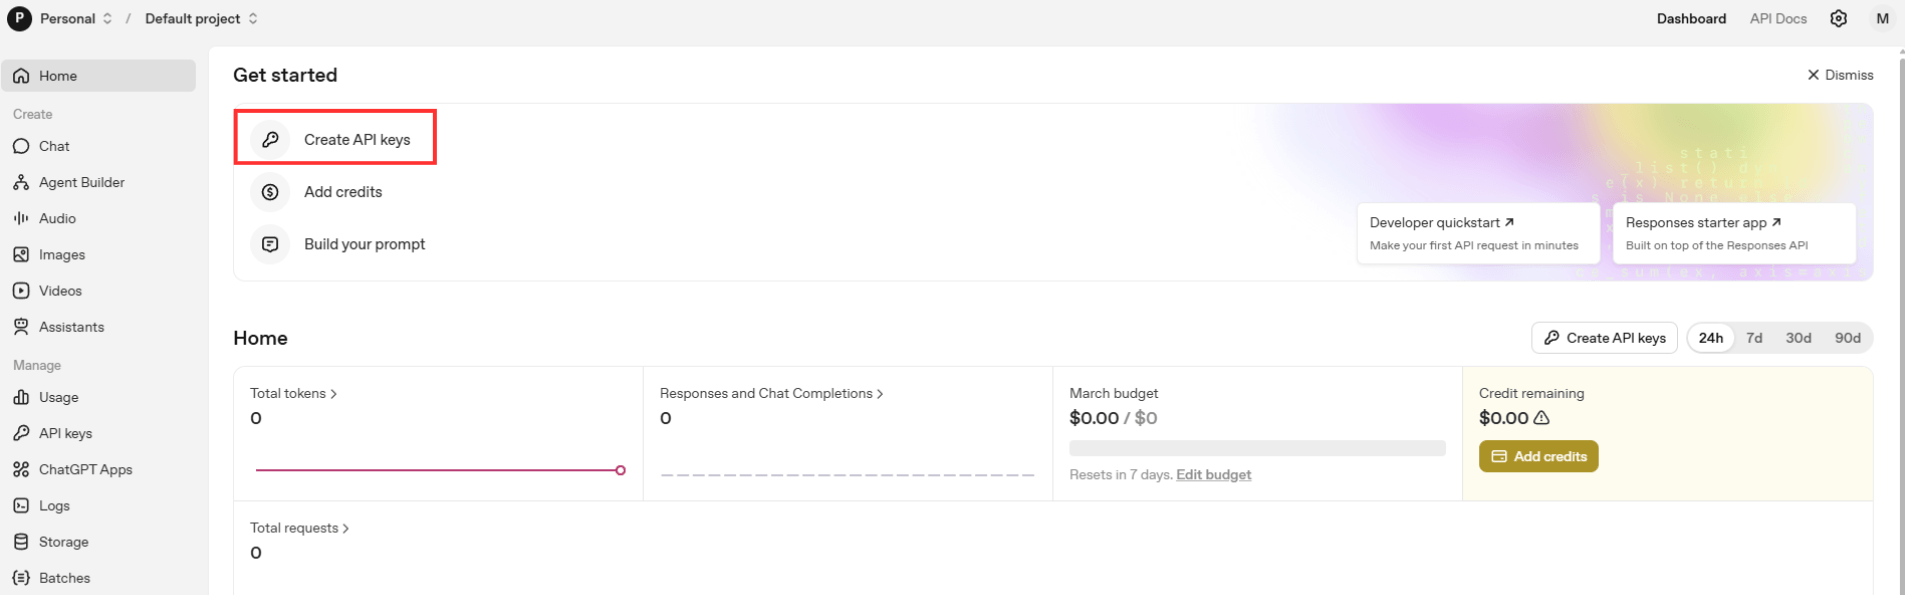1905x595 pixels.
Task: Click the Images sidebar icon
Action: [21, 255]
